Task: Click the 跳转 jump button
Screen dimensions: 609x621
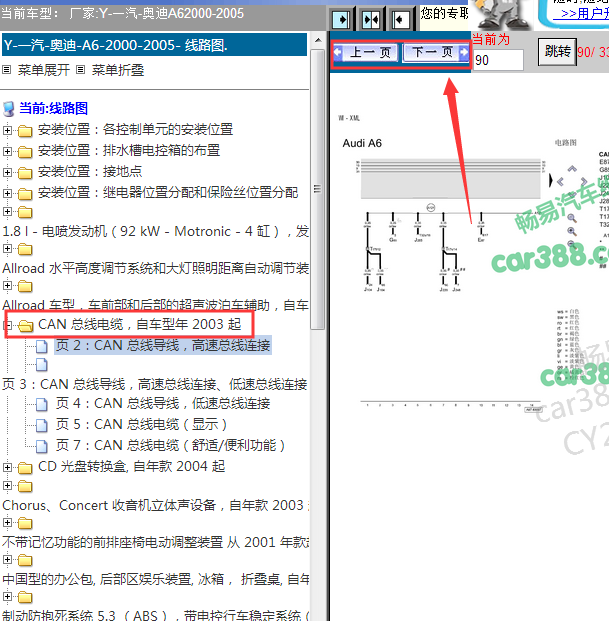Action: 557,51
